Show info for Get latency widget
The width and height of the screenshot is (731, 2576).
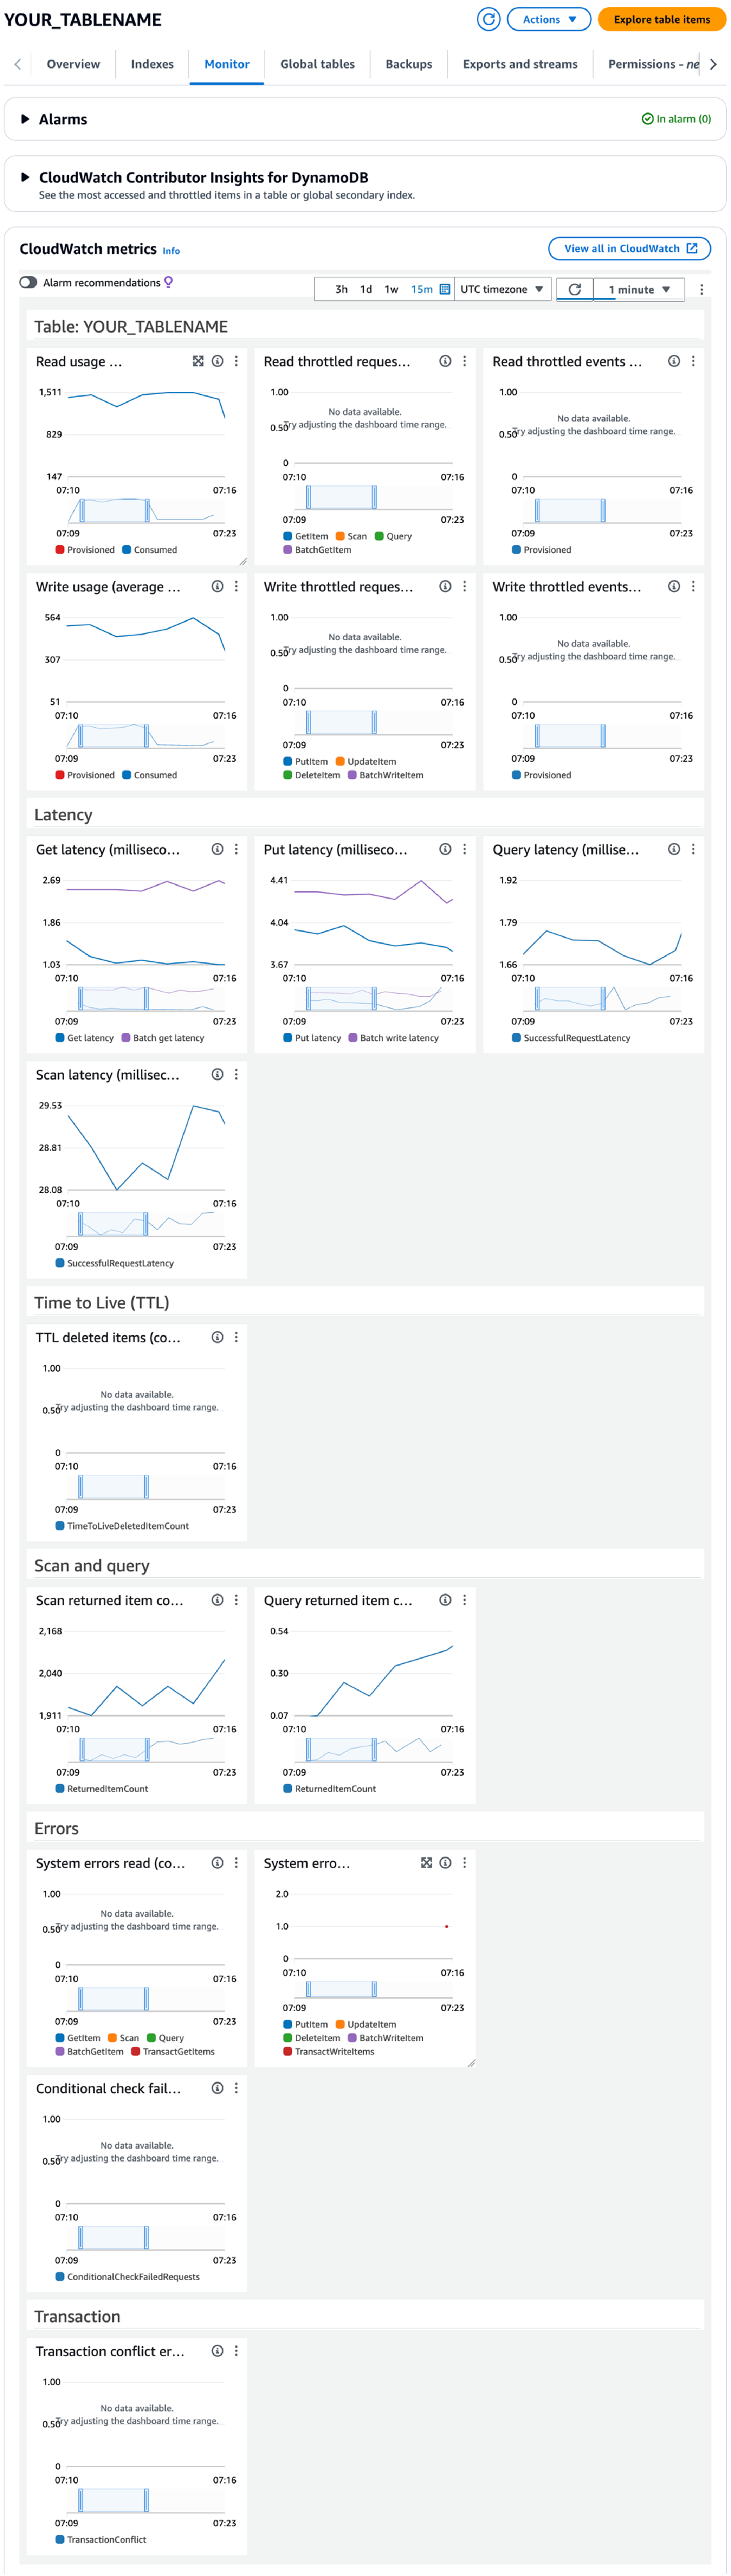(217, 849)
